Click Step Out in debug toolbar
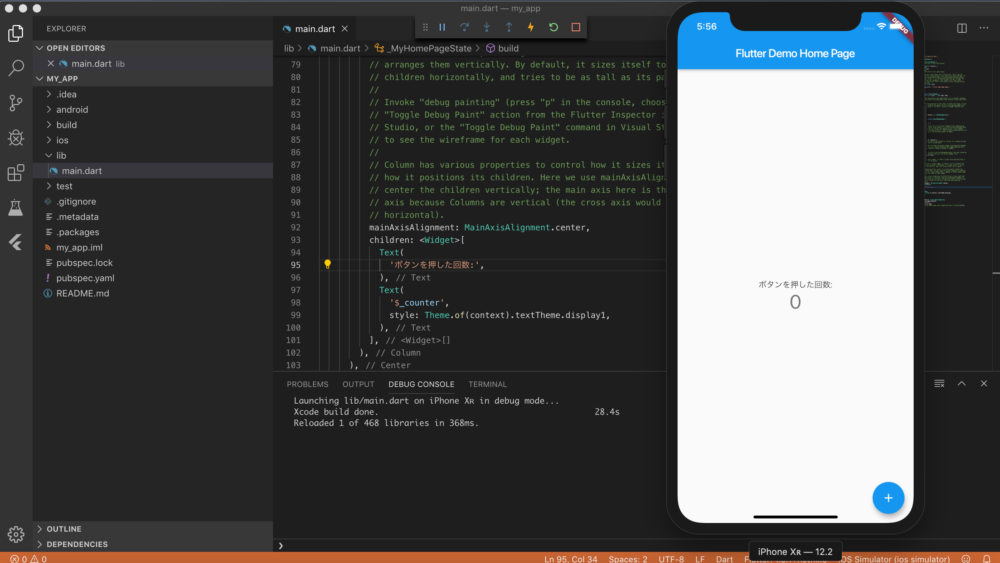1000x563 pixels. (x=509, y=27)
